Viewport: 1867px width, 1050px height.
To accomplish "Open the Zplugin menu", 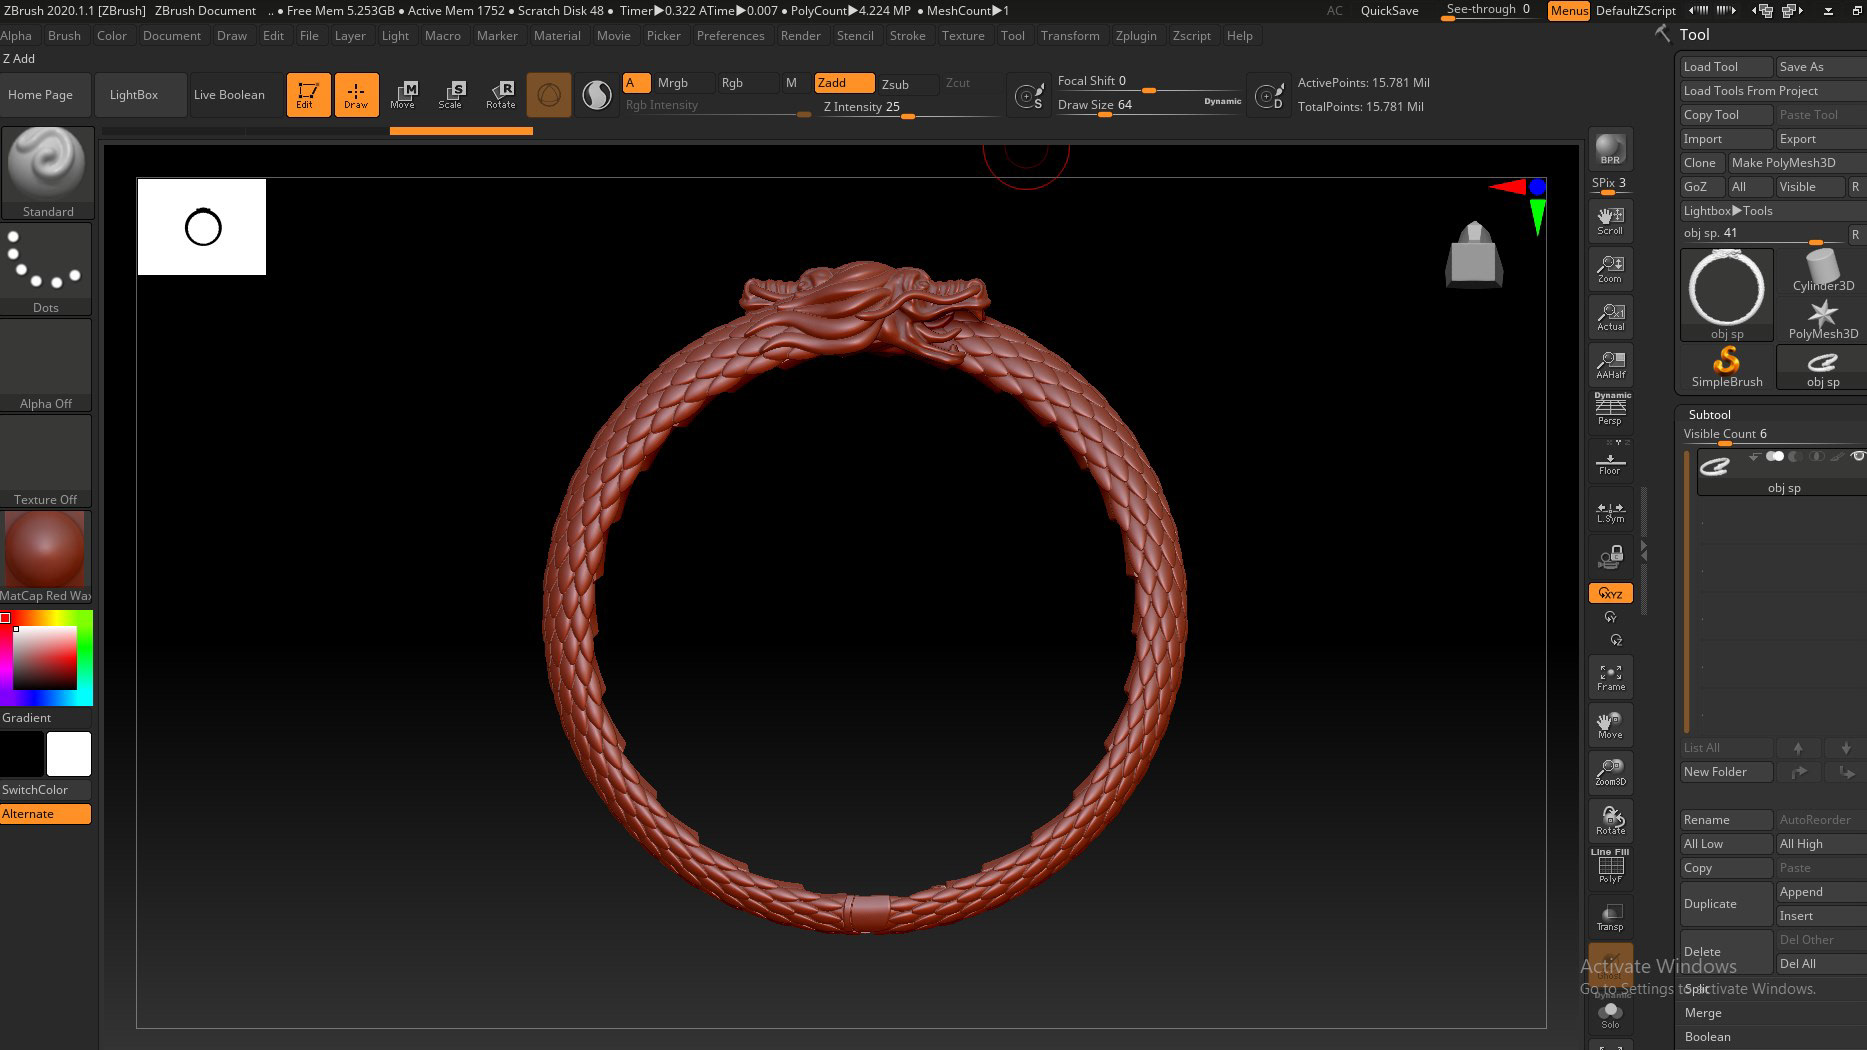I will [x=1135, y=35].
